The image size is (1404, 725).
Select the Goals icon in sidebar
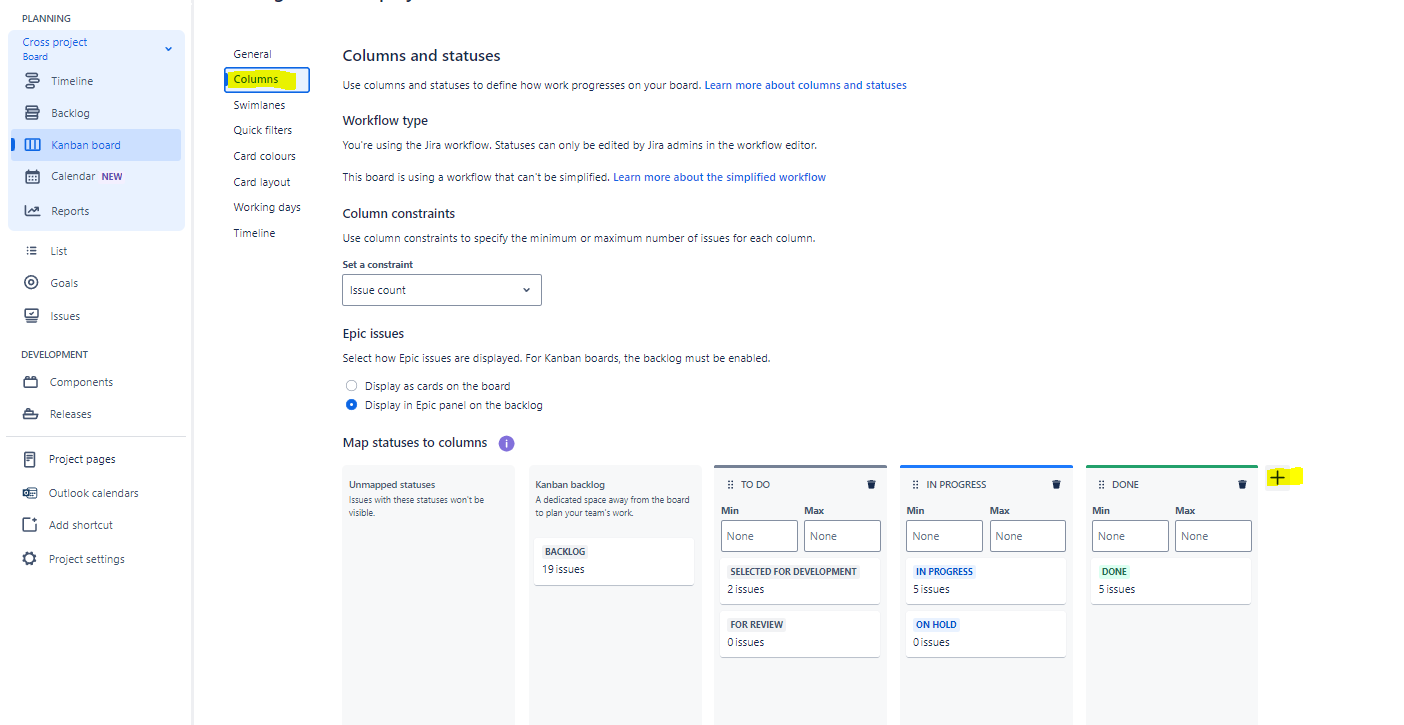(31, 282)
